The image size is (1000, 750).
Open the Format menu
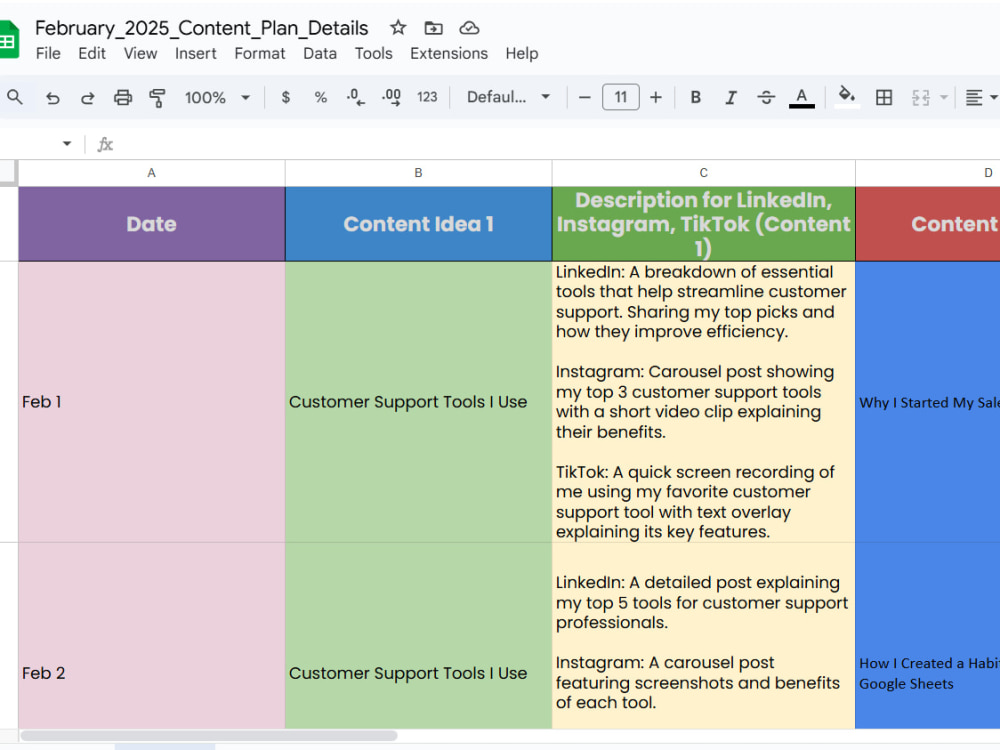click(260, 54)
